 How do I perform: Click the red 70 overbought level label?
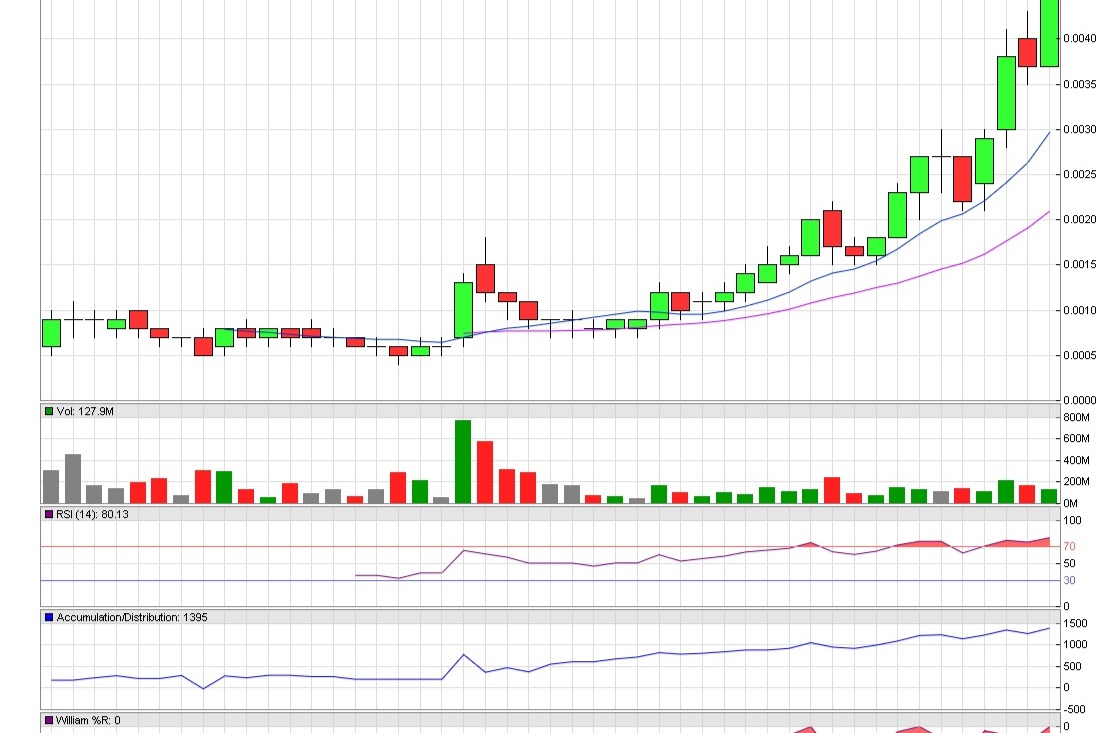[1068, 547]
